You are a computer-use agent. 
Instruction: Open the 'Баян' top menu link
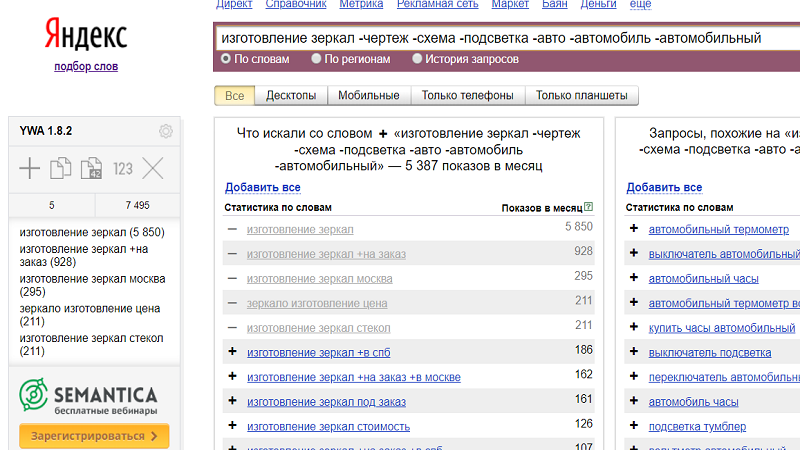(x=555, y=4)
